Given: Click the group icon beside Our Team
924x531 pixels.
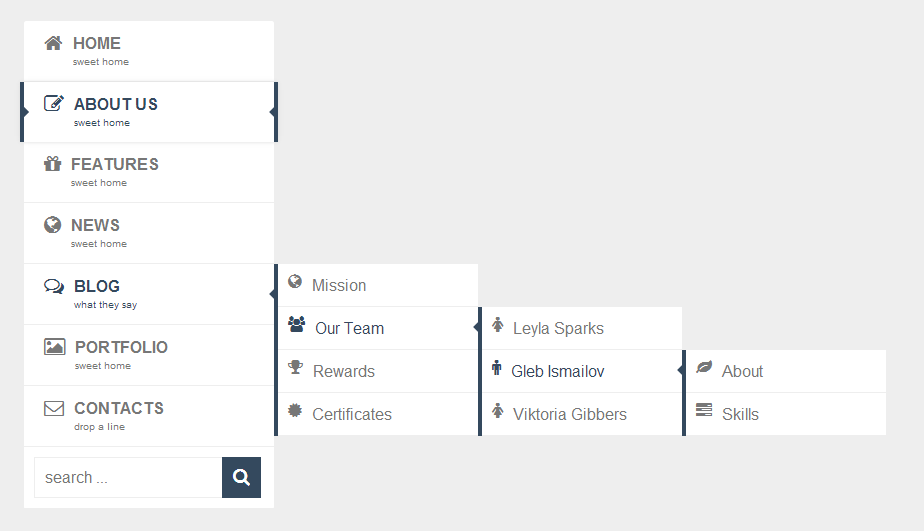Looking at the screenshot, I should pyautogui.click(x=296, y=325).
